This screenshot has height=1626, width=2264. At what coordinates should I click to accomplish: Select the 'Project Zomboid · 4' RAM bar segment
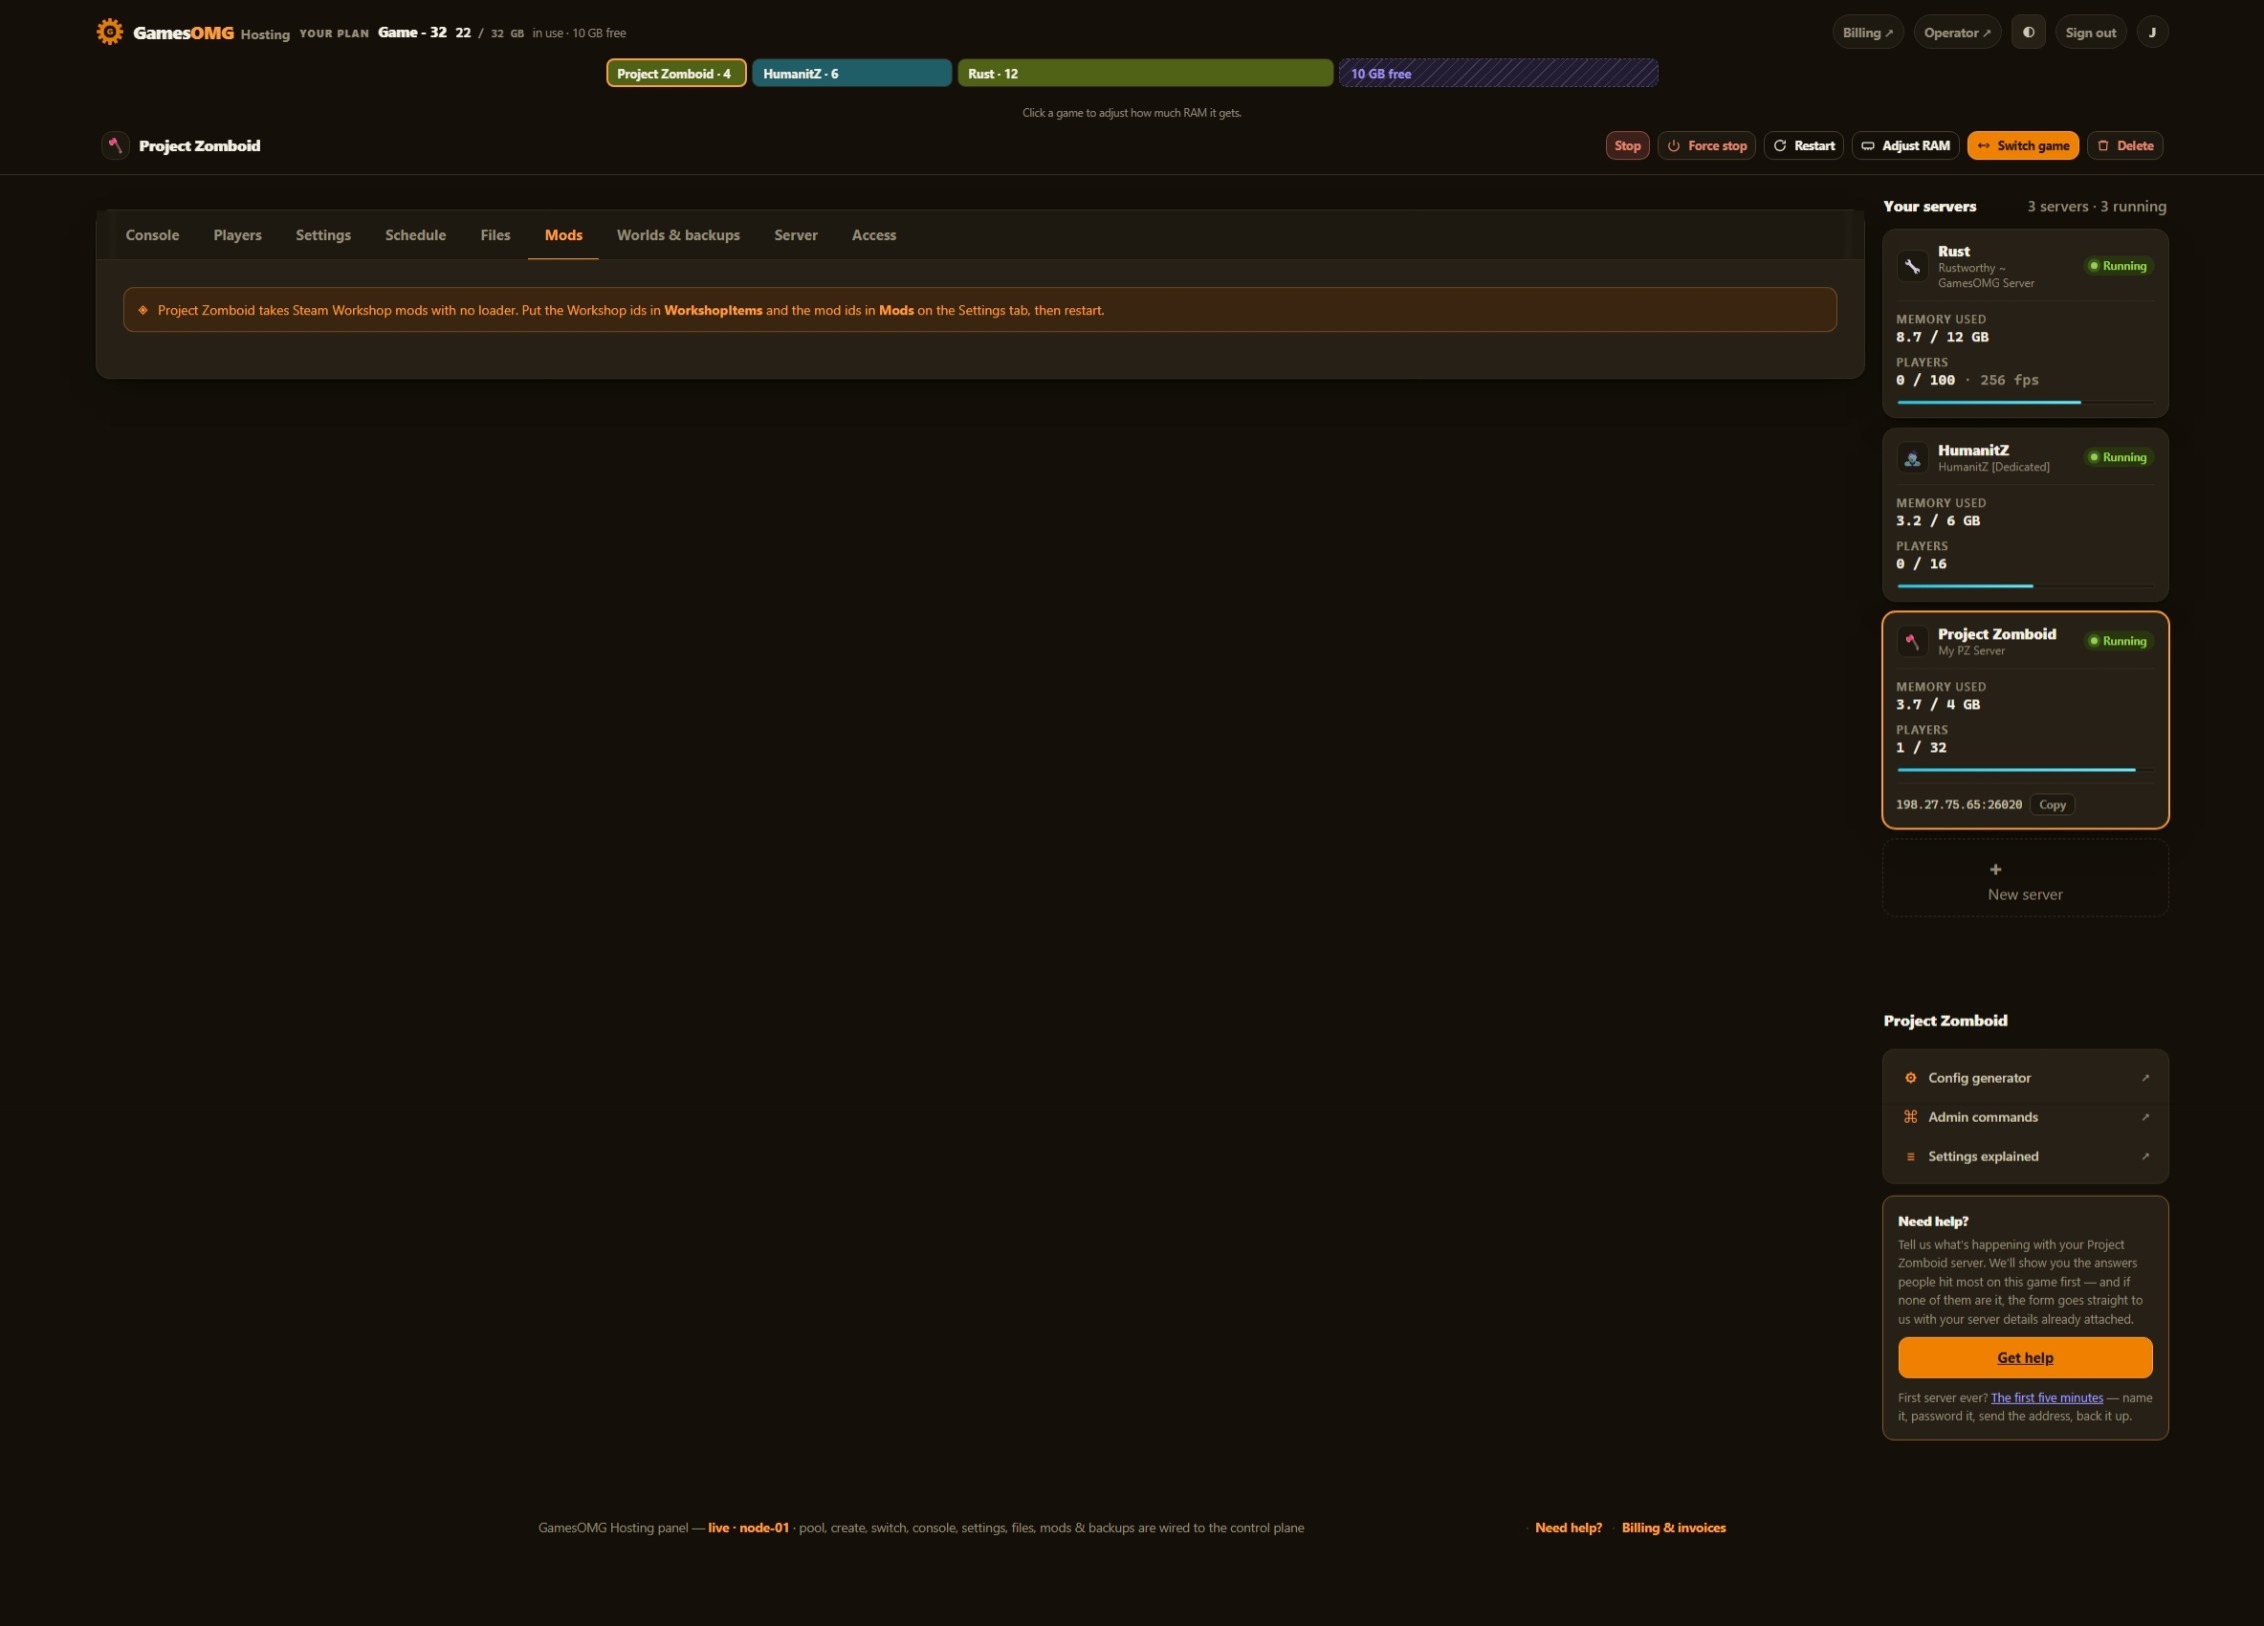[x=676, y=73]
